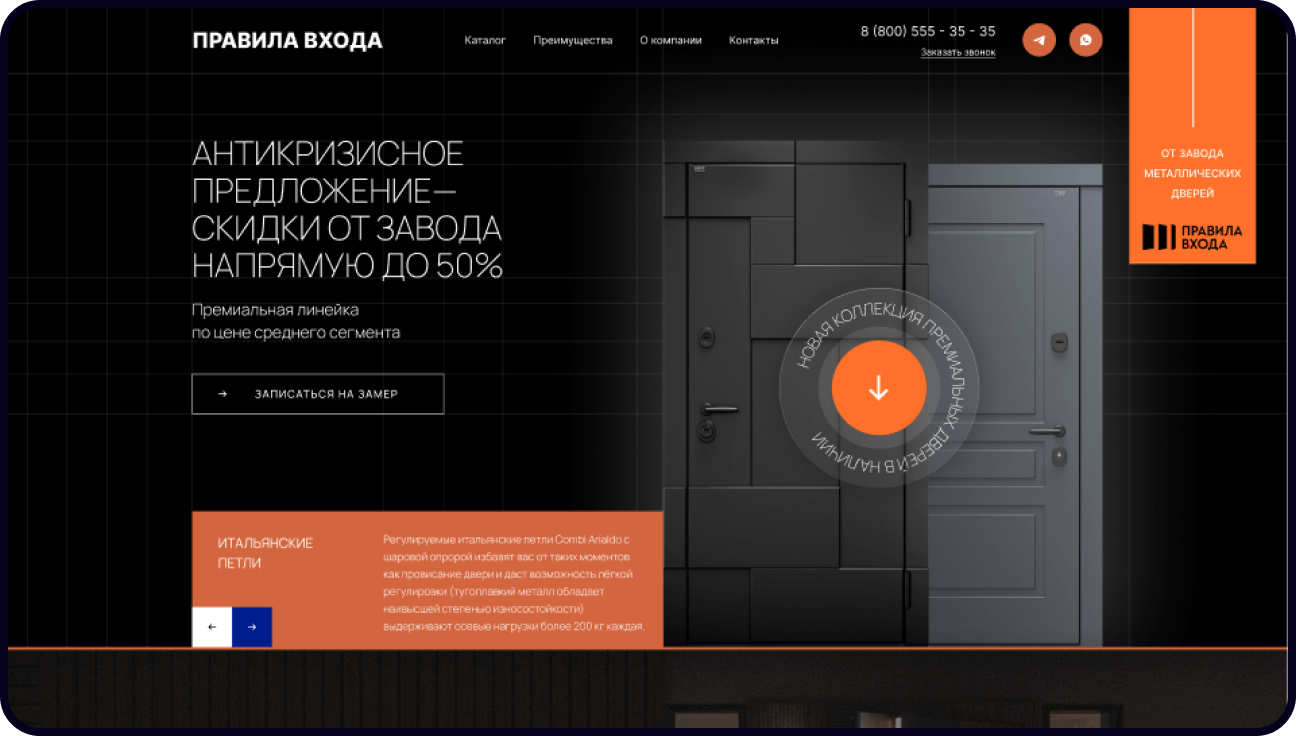Click the orange scroll-down arrow circle
The height and width of the screenshot is (736, 1296).
tap(879, 388)
